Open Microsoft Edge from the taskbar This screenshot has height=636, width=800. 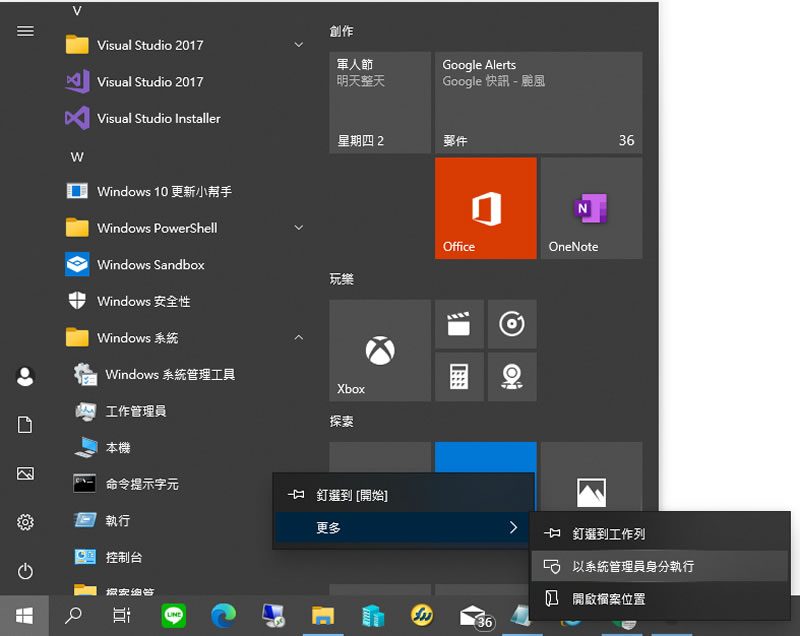click(223, 616)
